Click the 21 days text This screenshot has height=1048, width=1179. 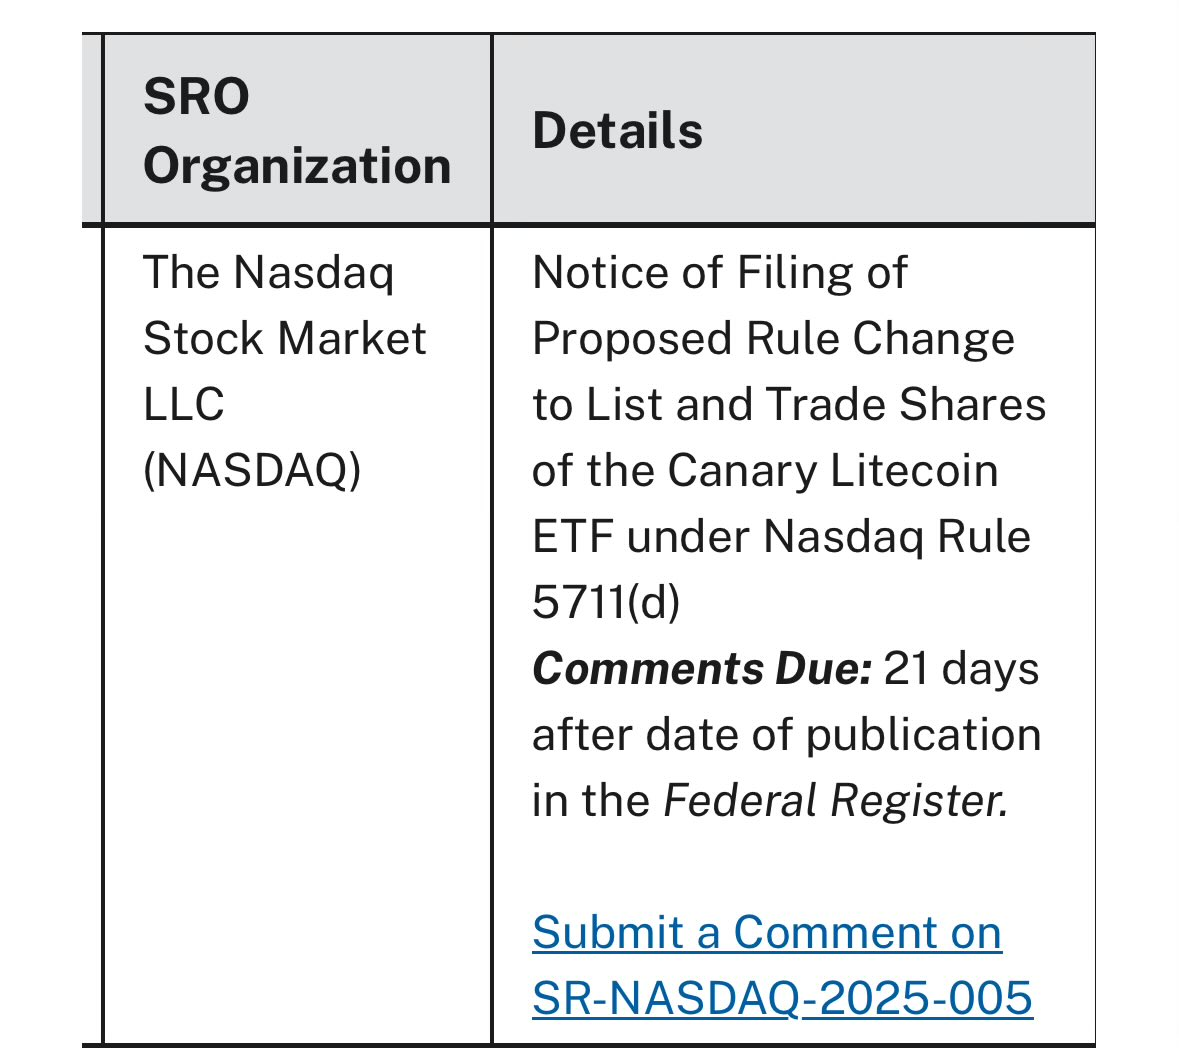point(961,669)
